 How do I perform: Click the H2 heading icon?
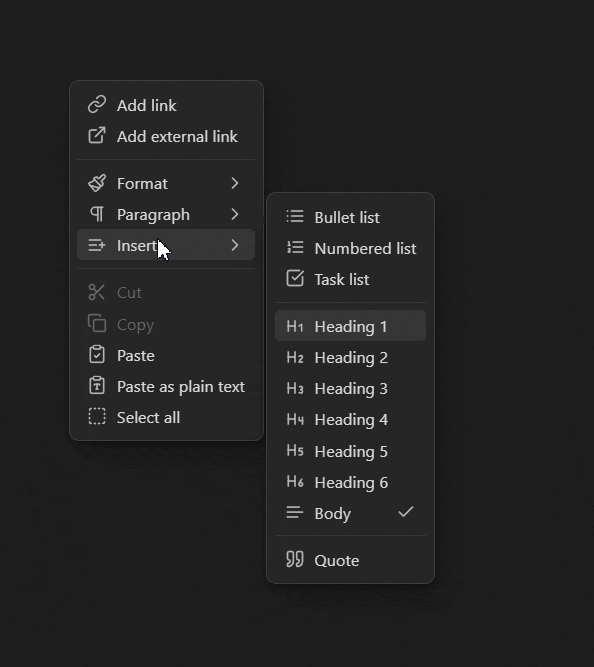click(295, 357)
